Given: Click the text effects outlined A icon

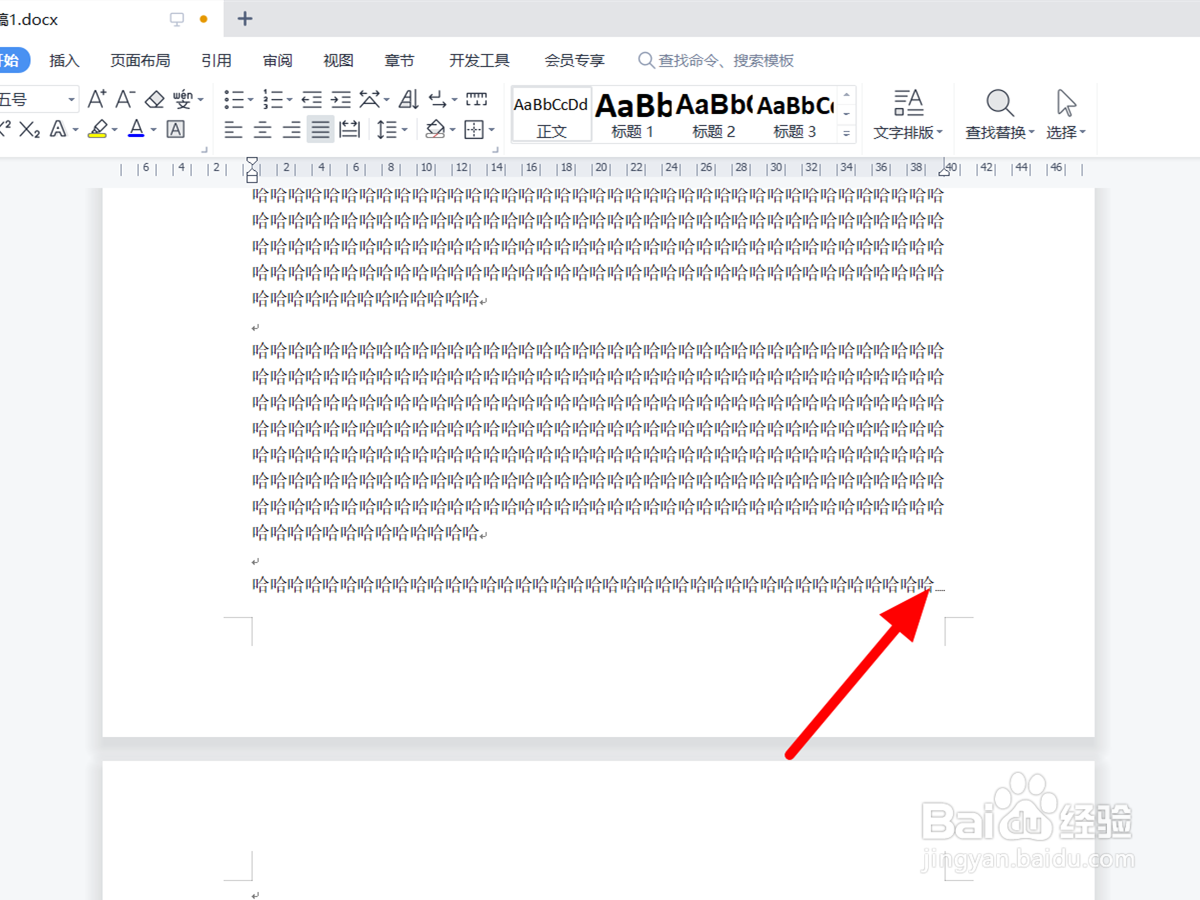Looking at the screenshot, I should (58, 129).
